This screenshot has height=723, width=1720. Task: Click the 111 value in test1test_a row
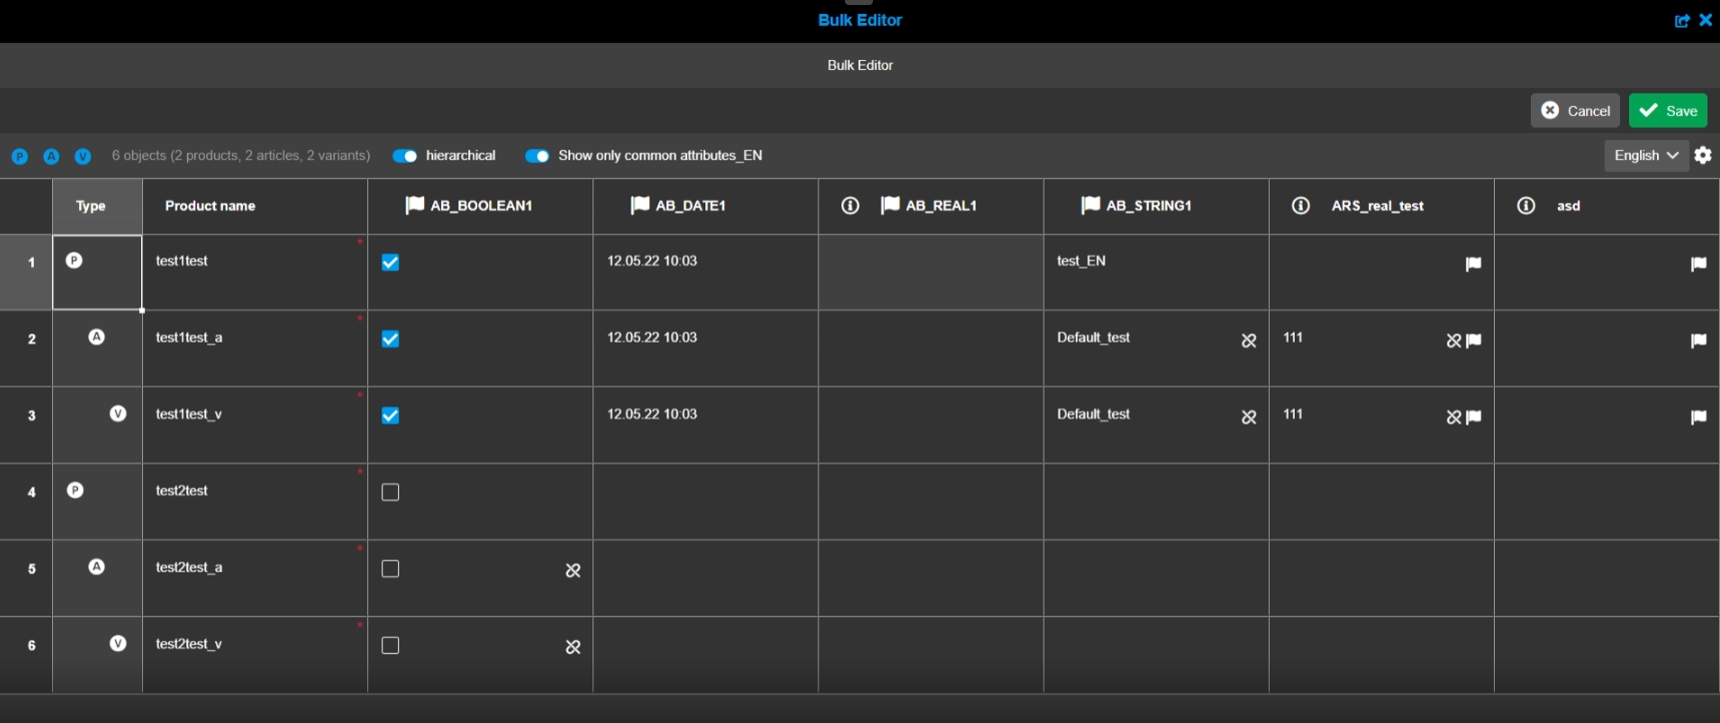pos(1293,338)
